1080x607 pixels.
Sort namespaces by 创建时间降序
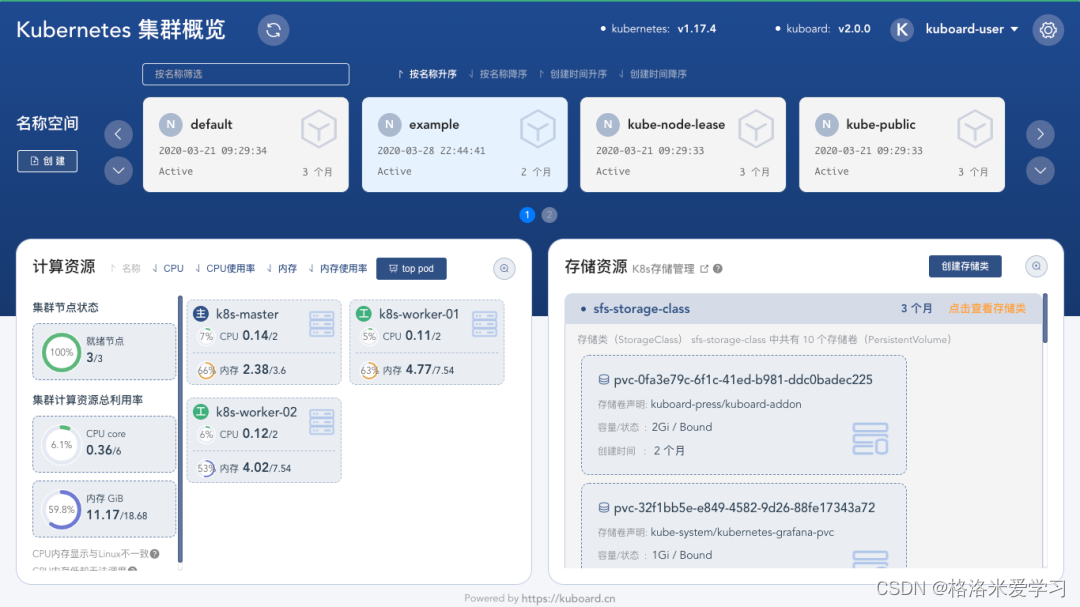653,74
